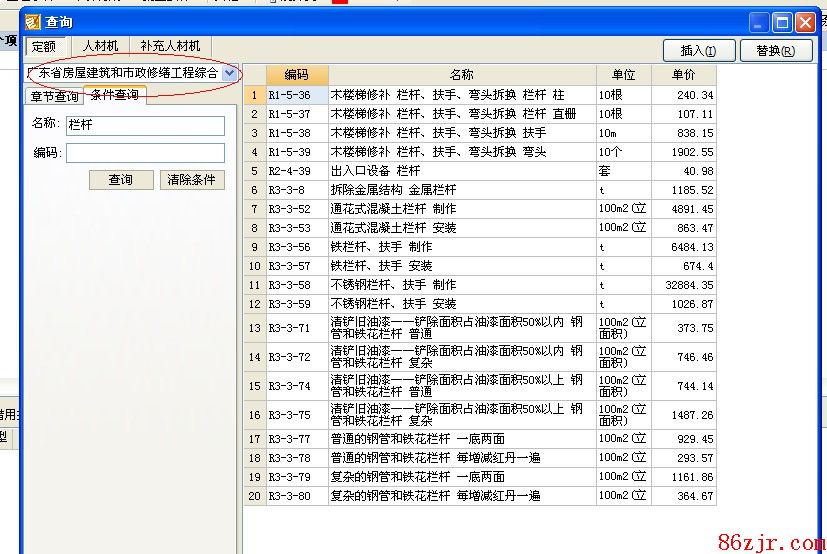Open the 补充人材机 tab
This screenshot has height=554, width=827.
(x=170, y=46)
